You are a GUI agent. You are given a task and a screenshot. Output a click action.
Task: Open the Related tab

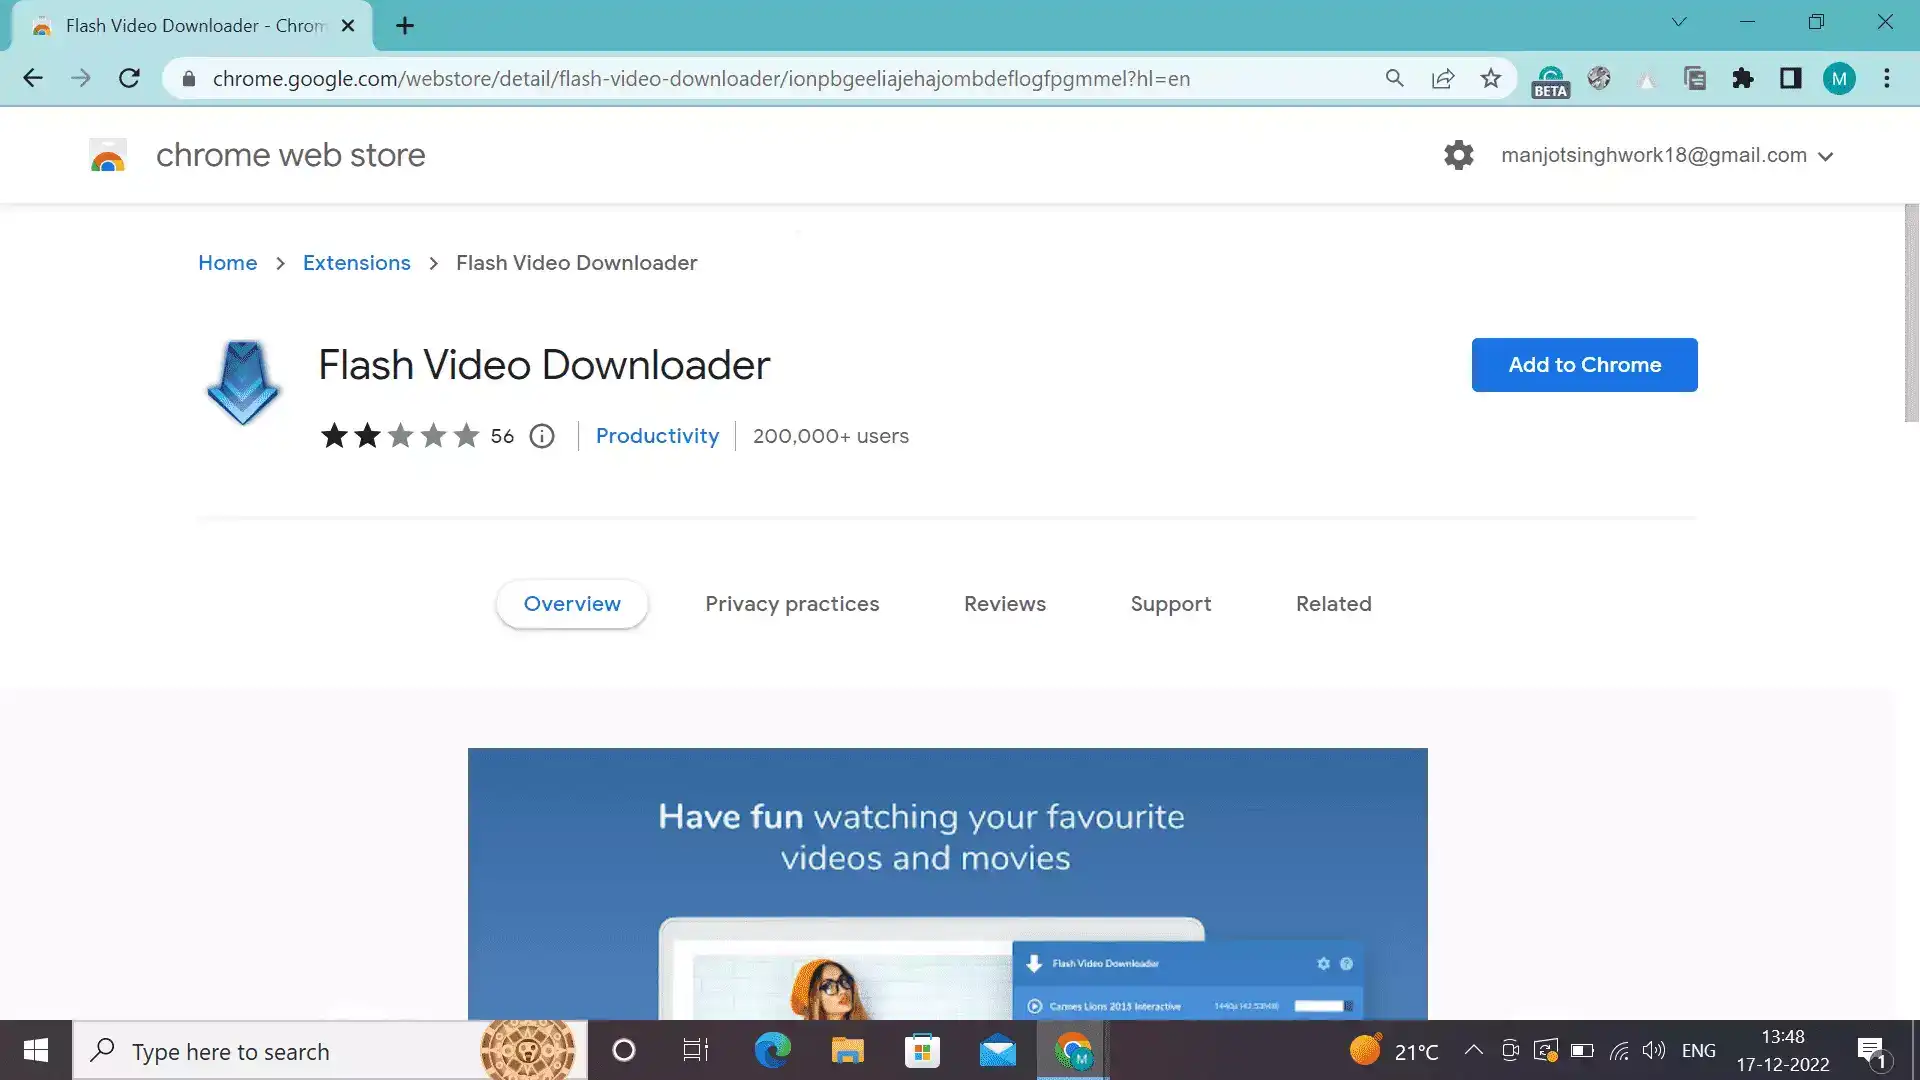pos(1334,604)
